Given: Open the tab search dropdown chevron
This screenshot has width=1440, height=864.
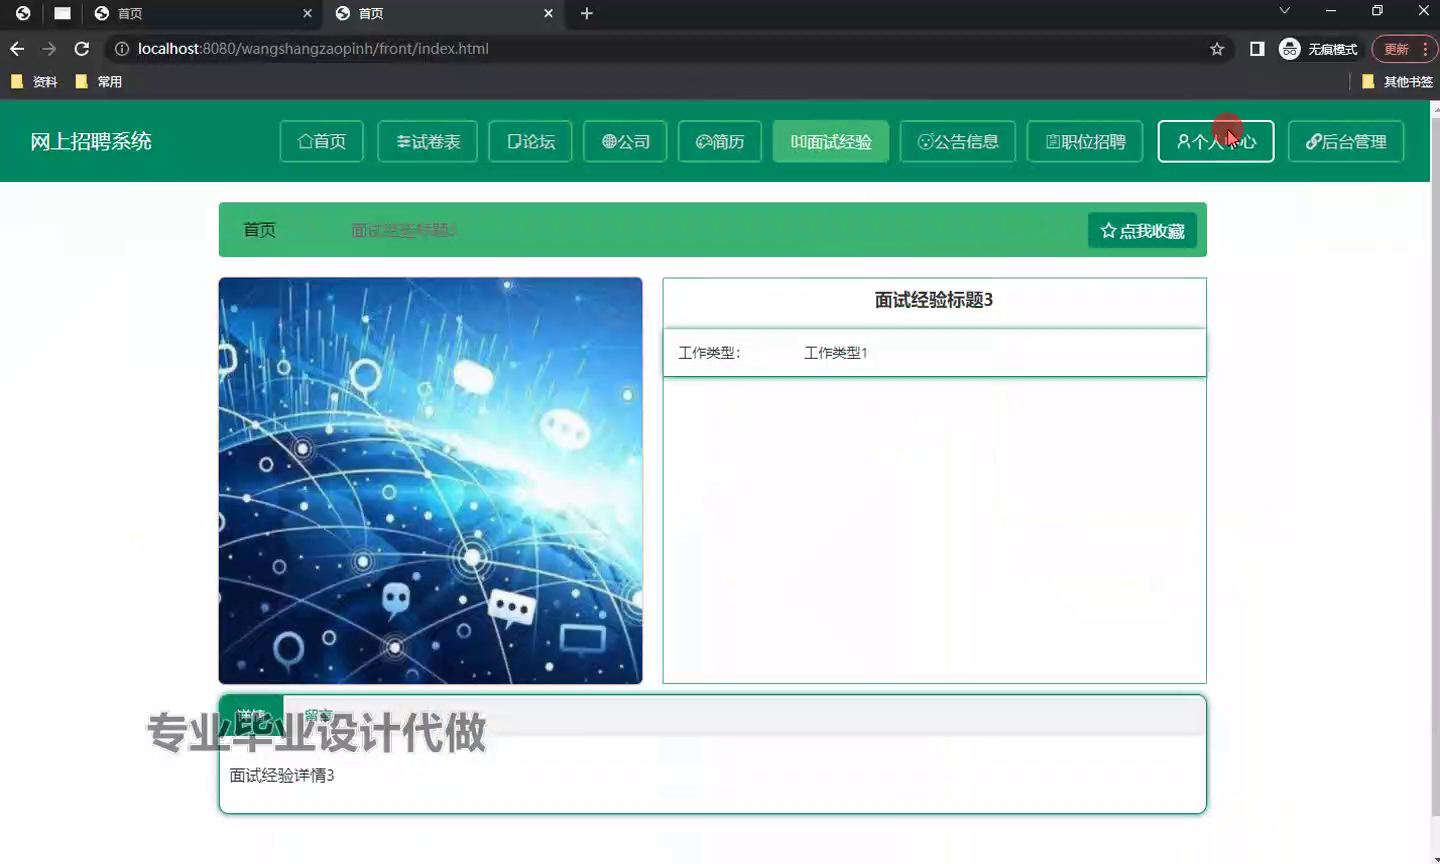Looking at the screenshot, I should (1285, 11).
